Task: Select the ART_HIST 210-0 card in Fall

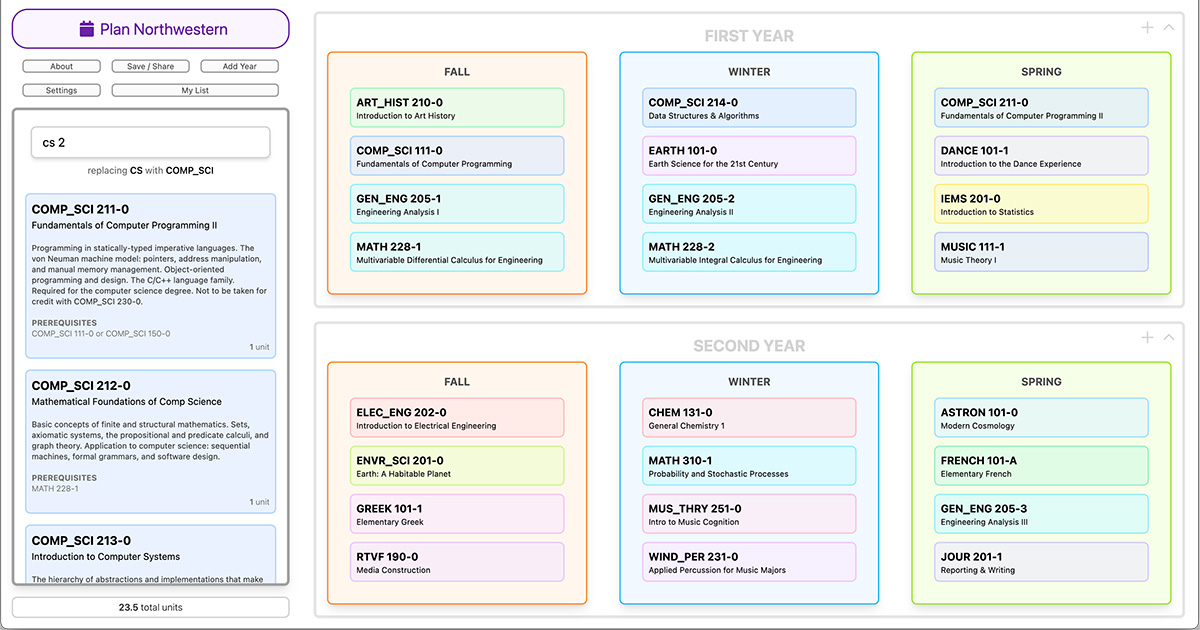Action: coord(456,107)
